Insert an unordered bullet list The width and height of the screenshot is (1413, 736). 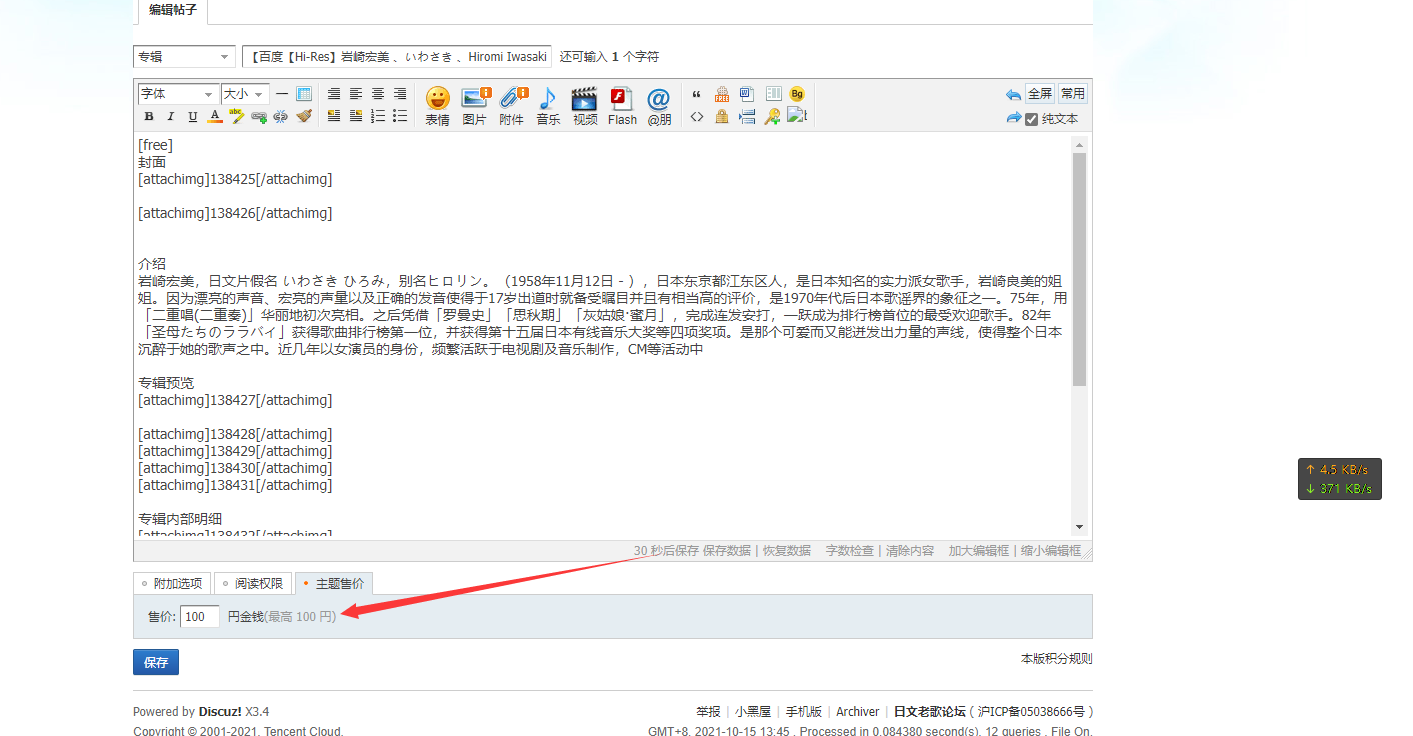coord(400,116)
